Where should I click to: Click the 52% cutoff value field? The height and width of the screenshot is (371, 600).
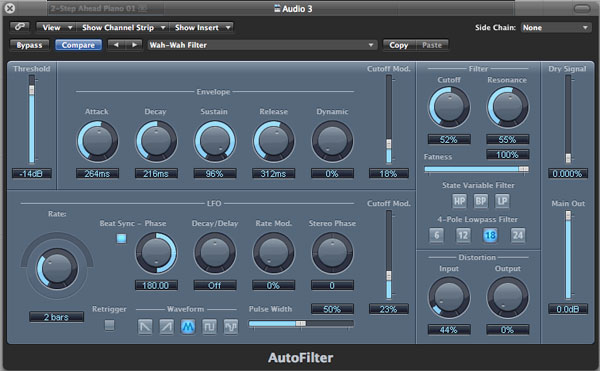click(x=449, y=139)
